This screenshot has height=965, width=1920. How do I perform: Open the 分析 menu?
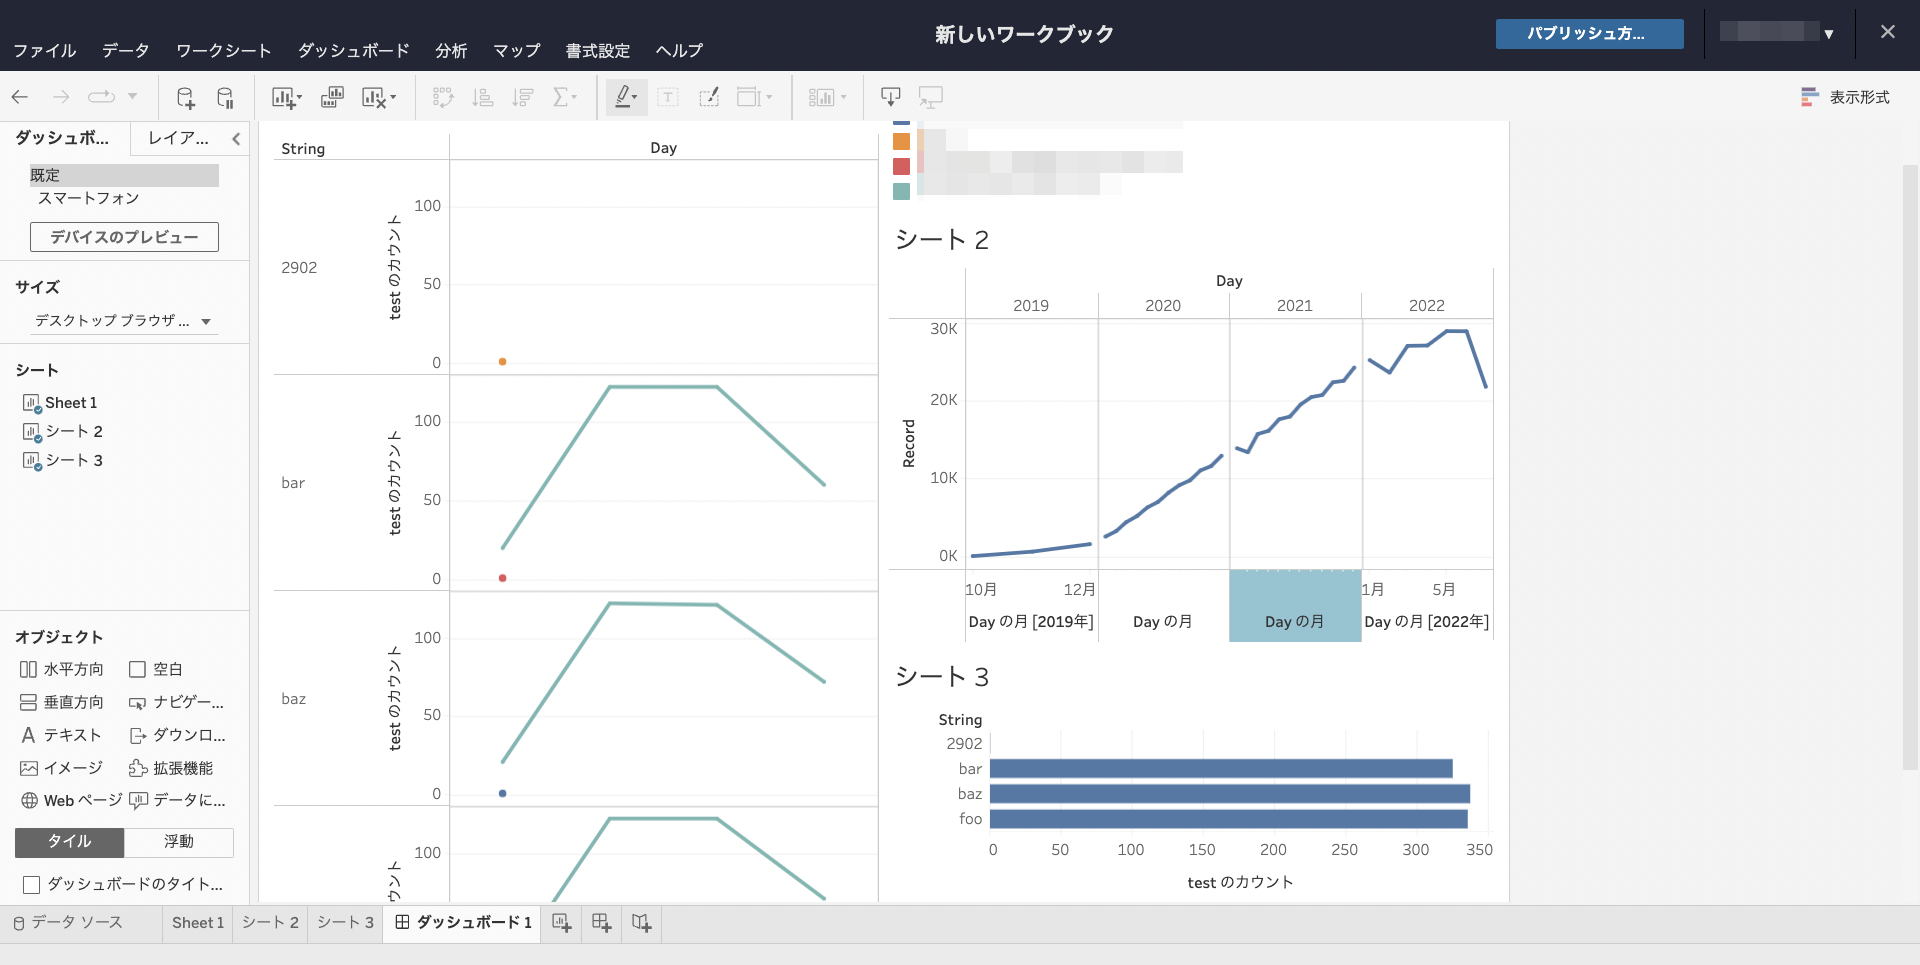point(451,51)
